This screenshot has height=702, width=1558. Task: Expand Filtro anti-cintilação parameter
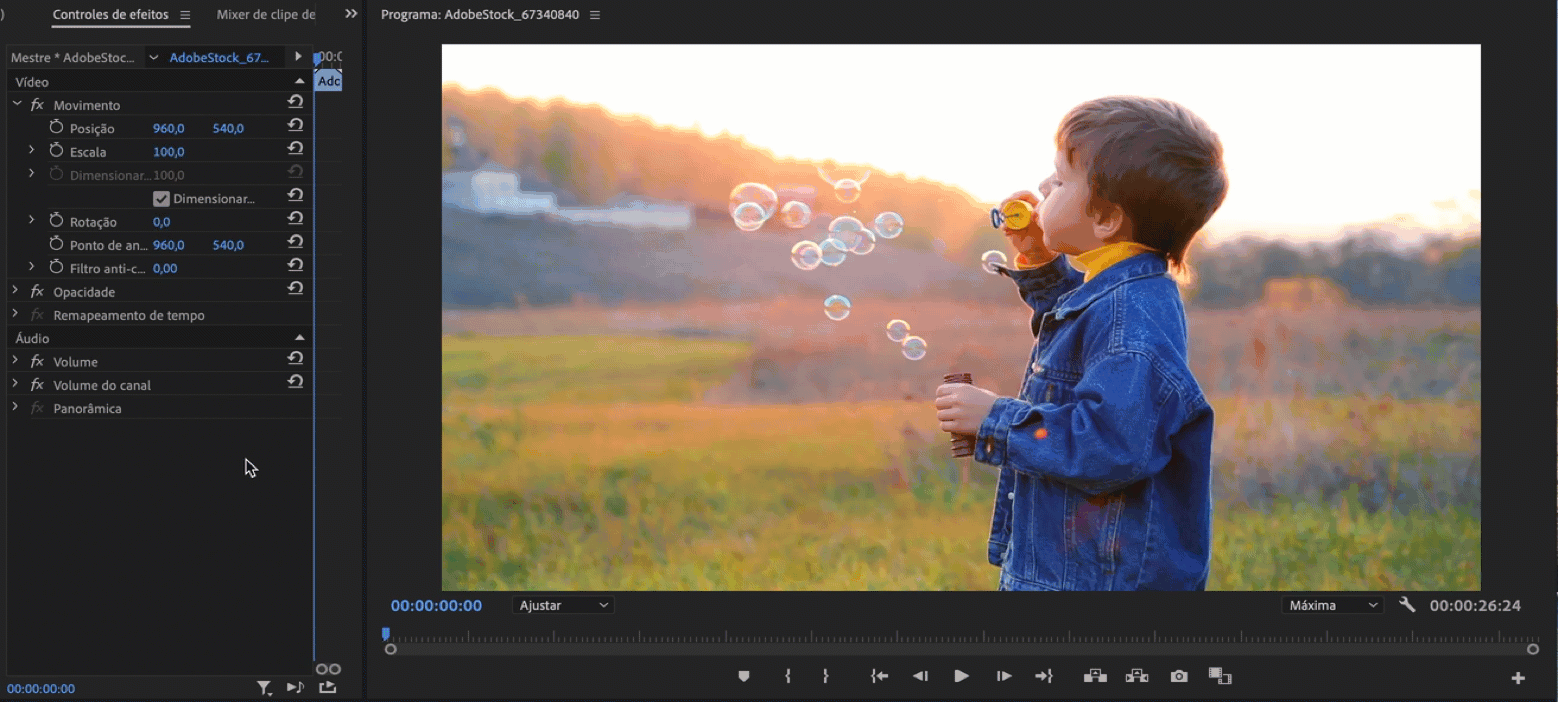(31, 267)
